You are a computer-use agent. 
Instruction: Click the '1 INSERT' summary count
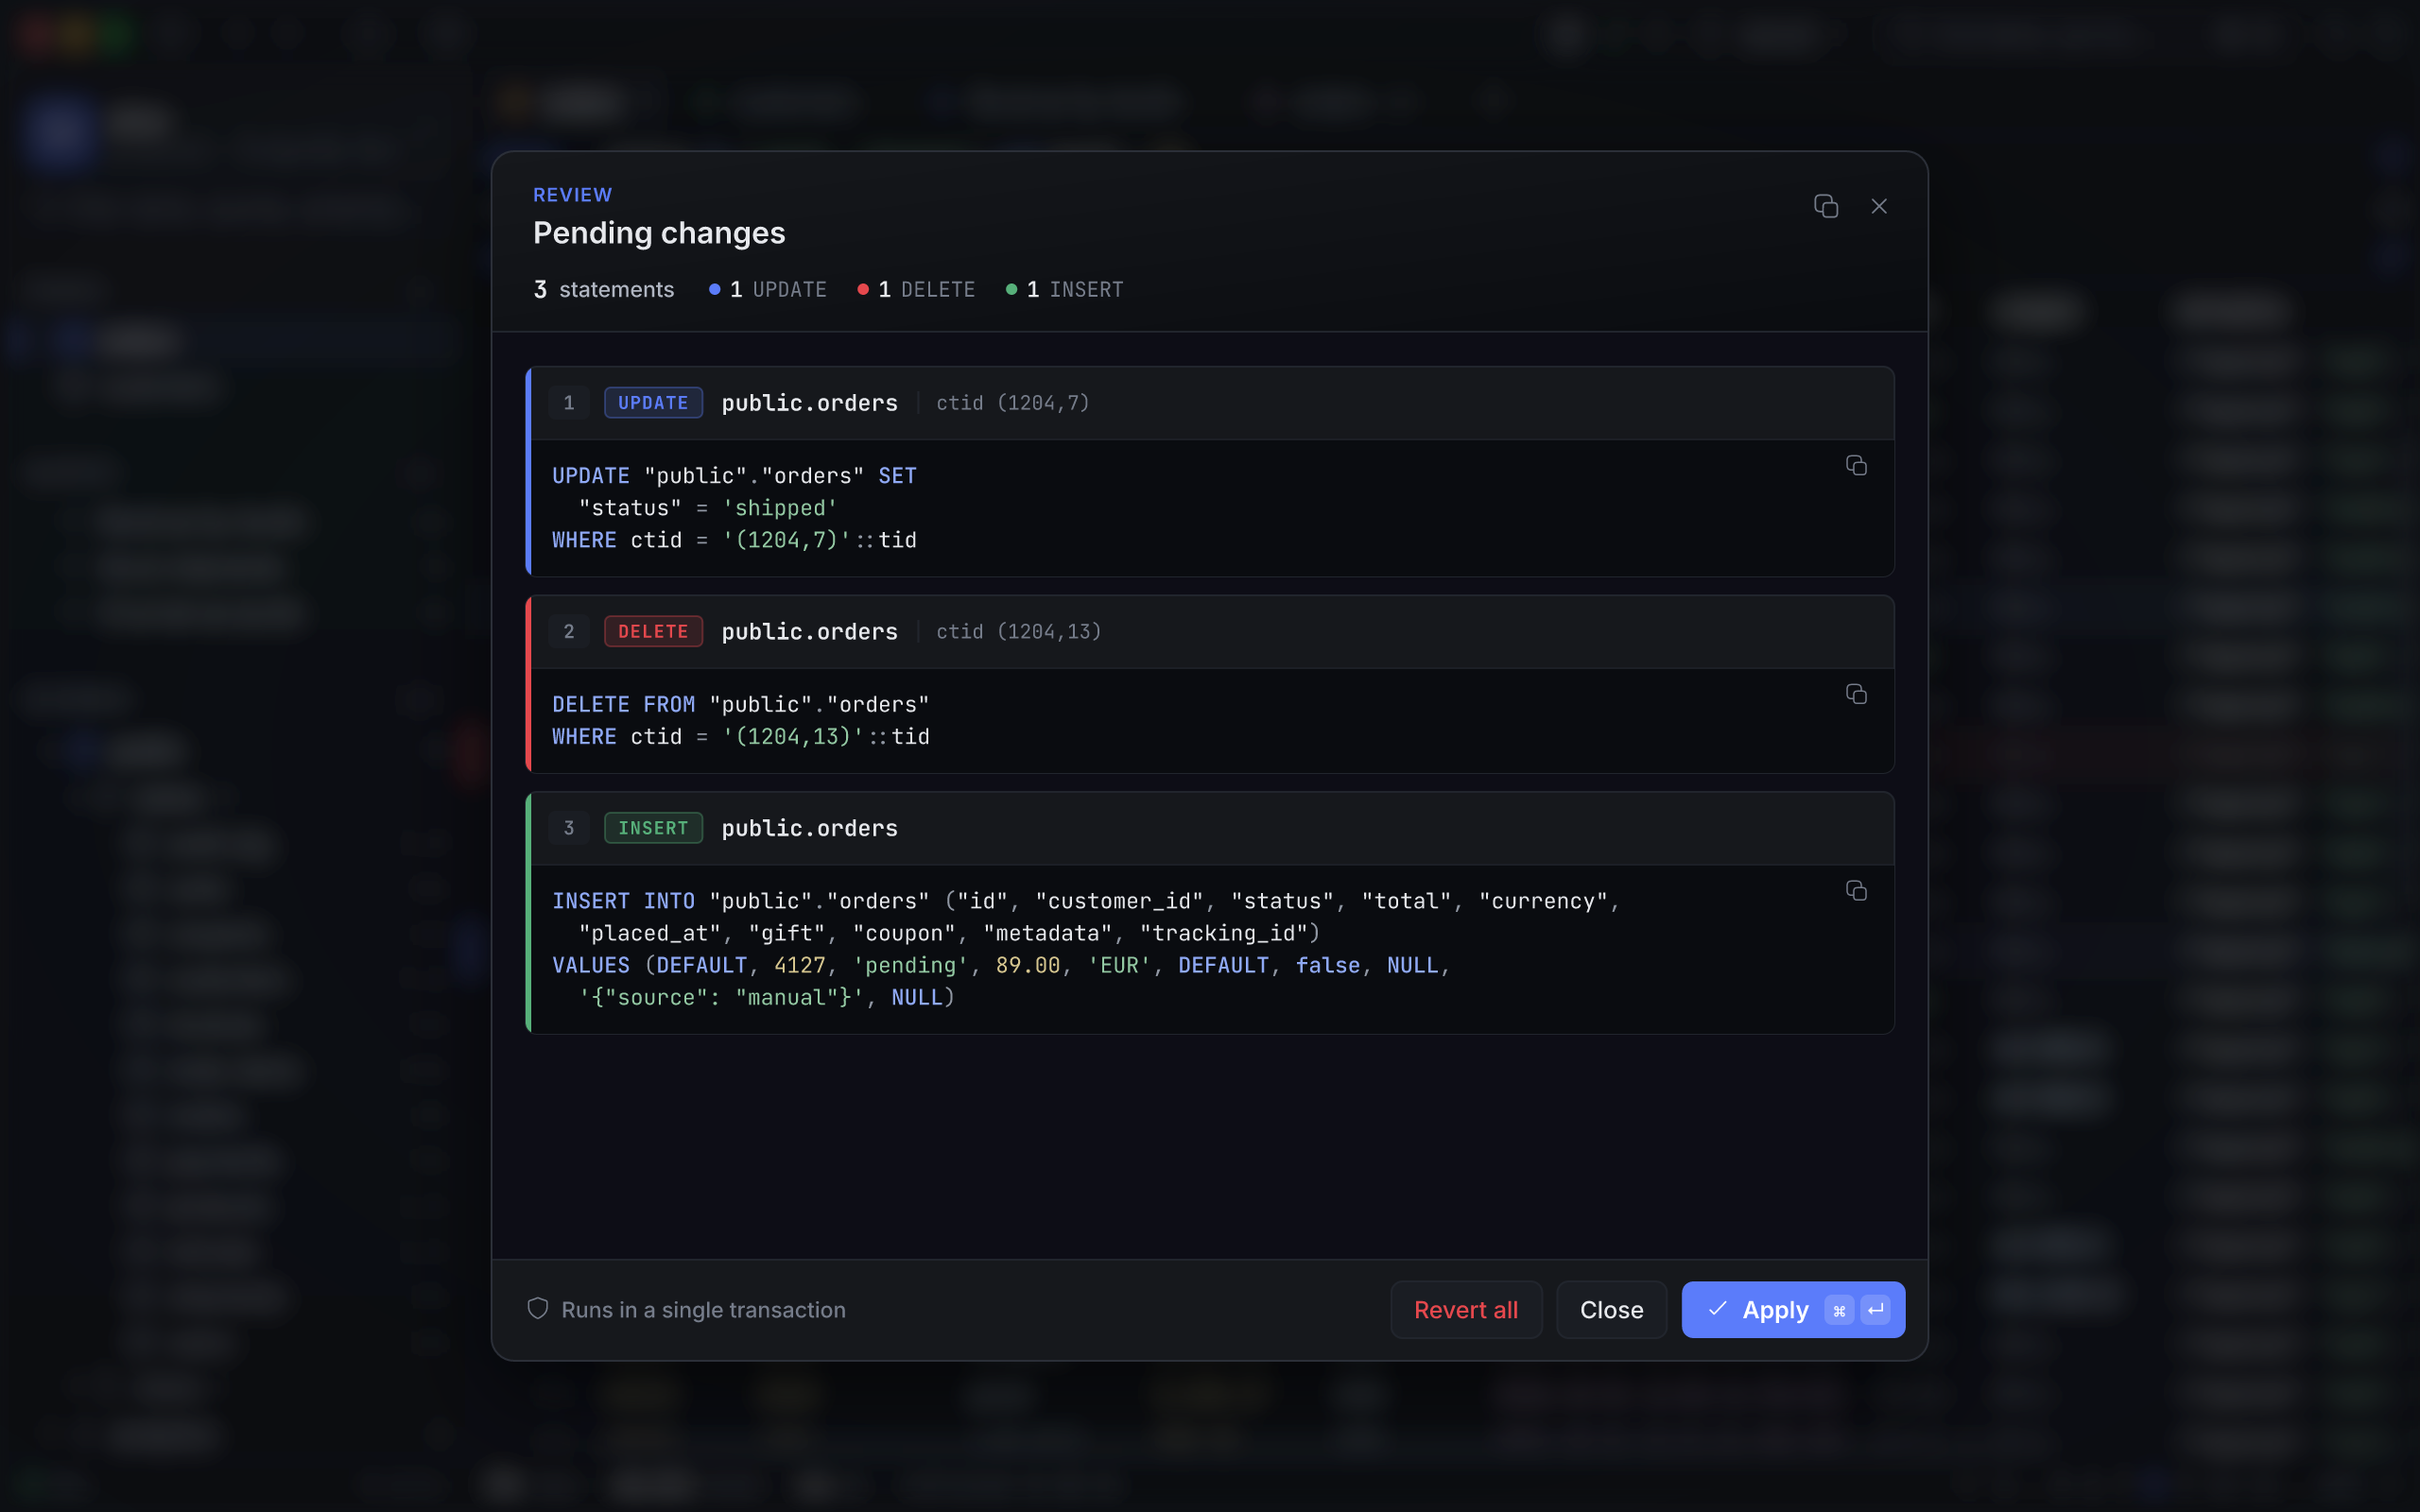(x=1064, y=290)
